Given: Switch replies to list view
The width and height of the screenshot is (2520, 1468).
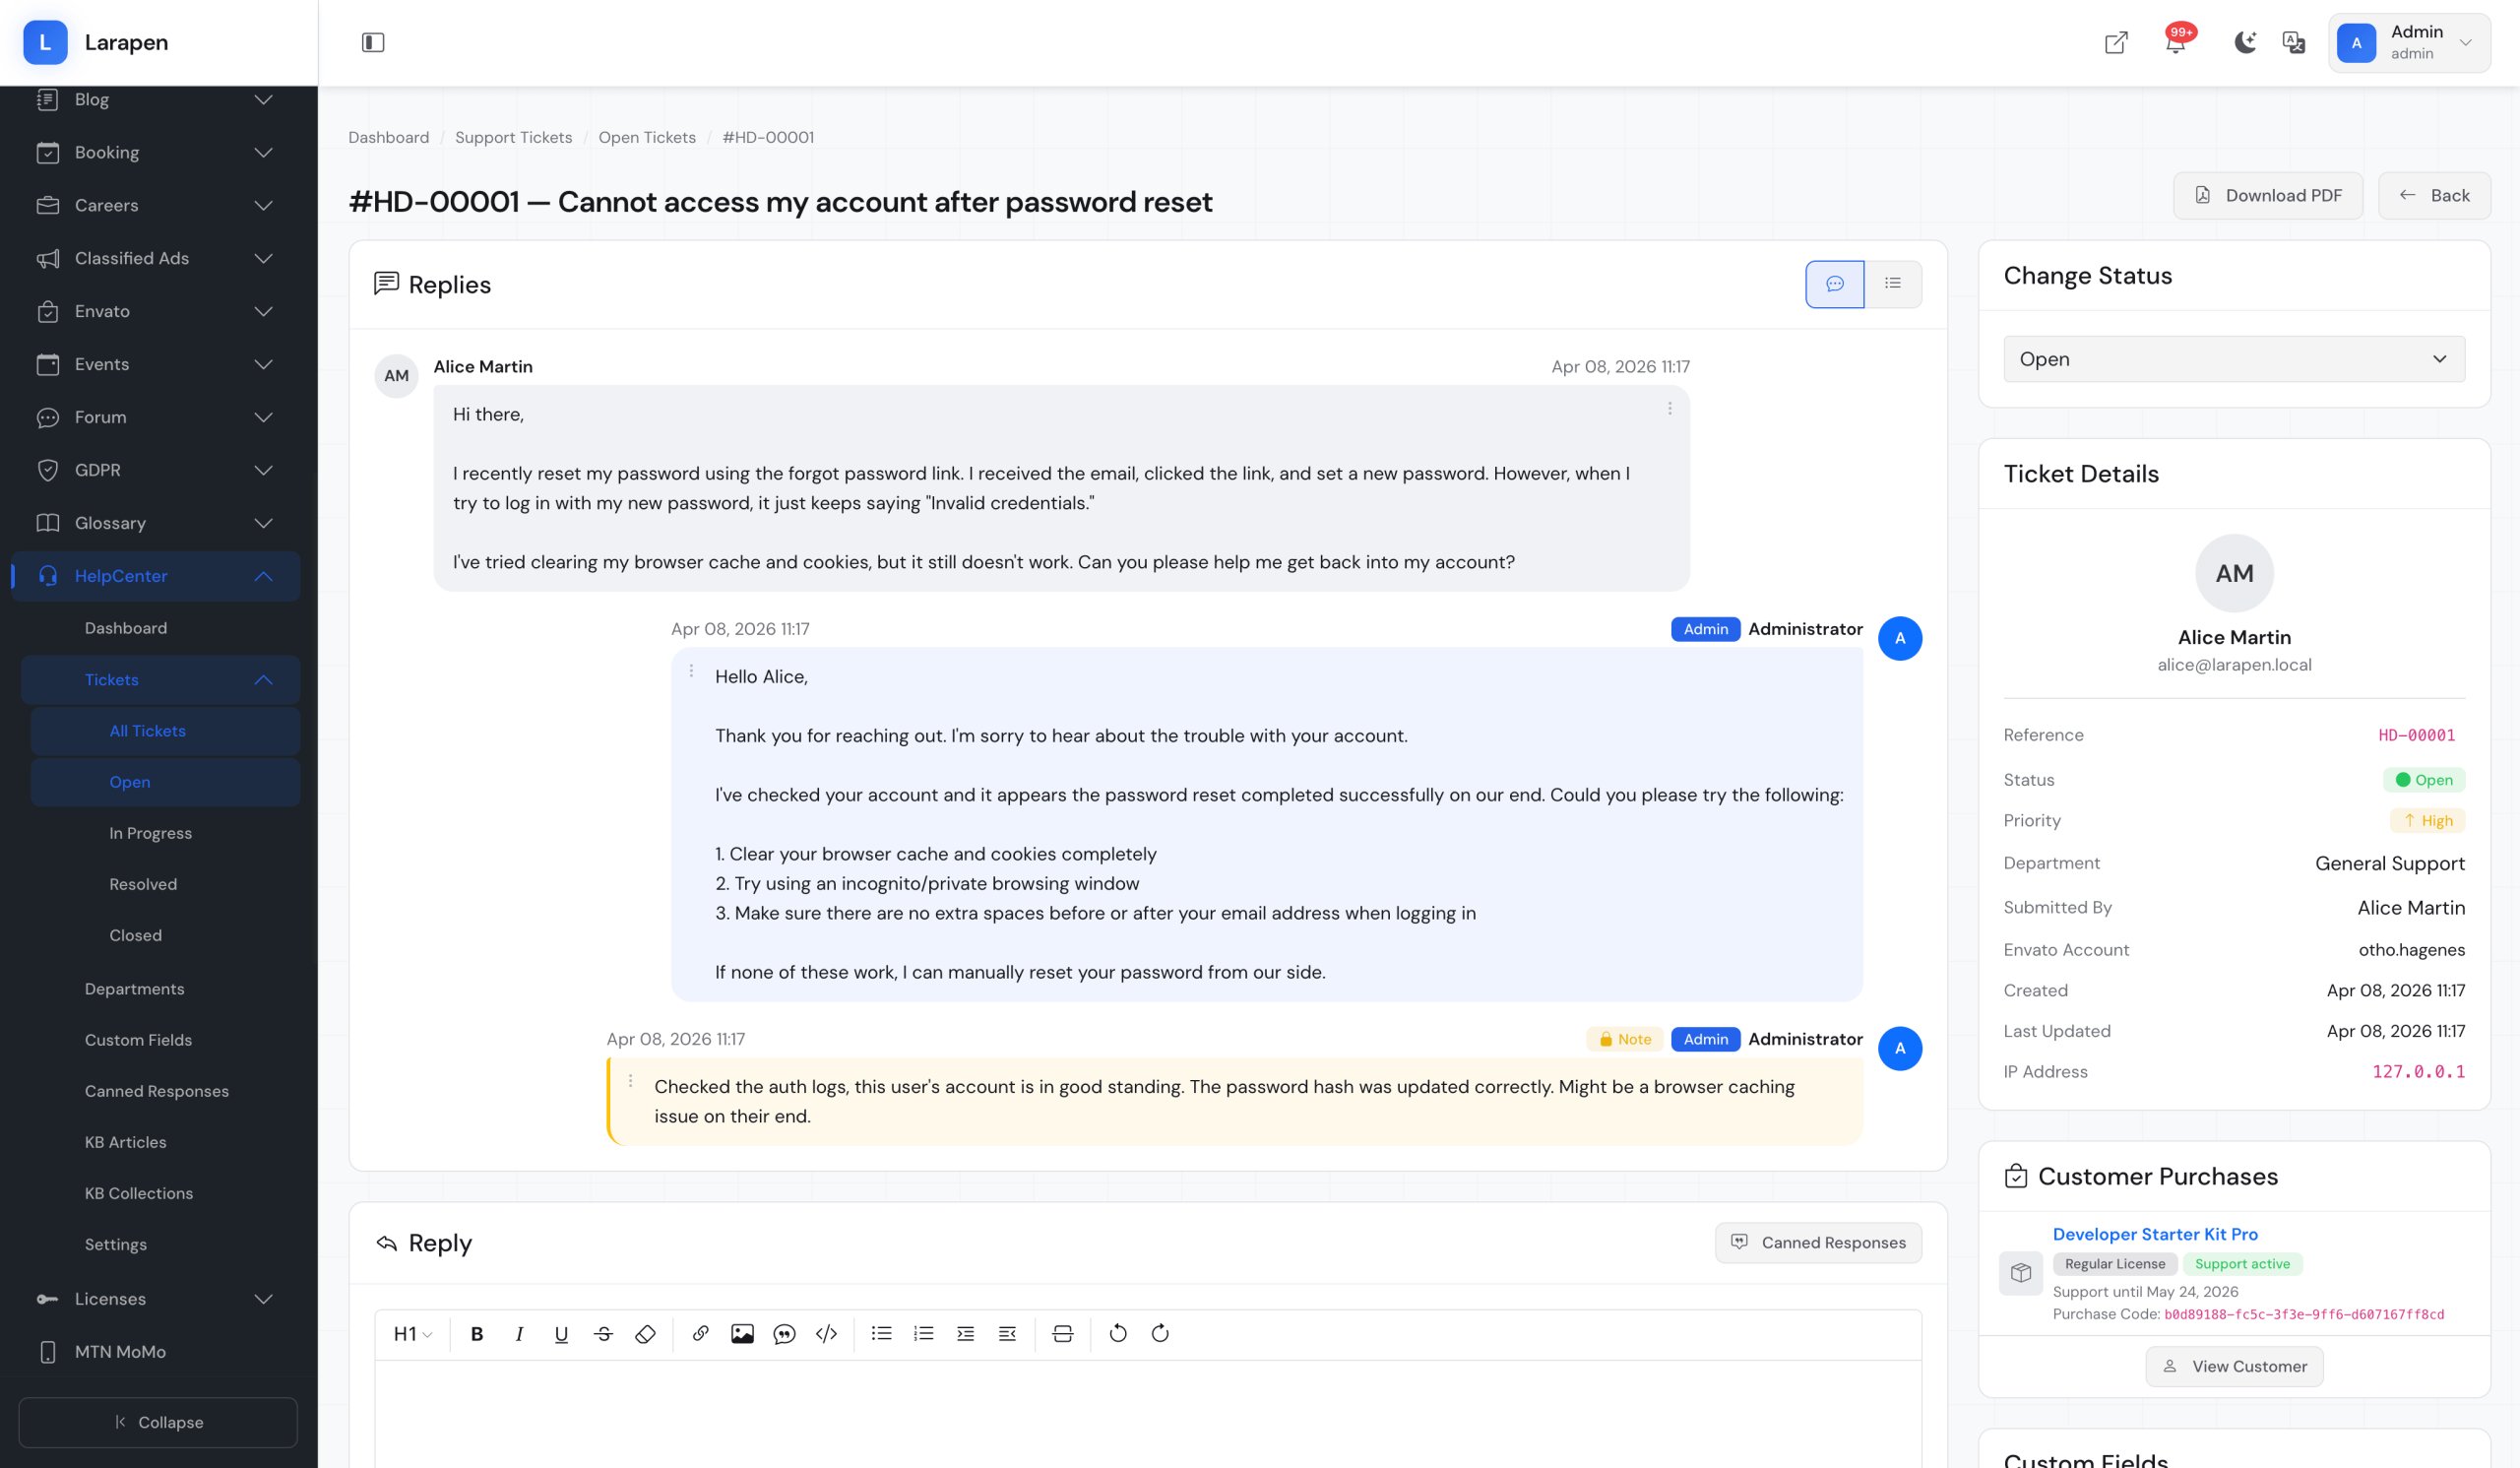Looking at the screenshot, I should (1892, 284).
